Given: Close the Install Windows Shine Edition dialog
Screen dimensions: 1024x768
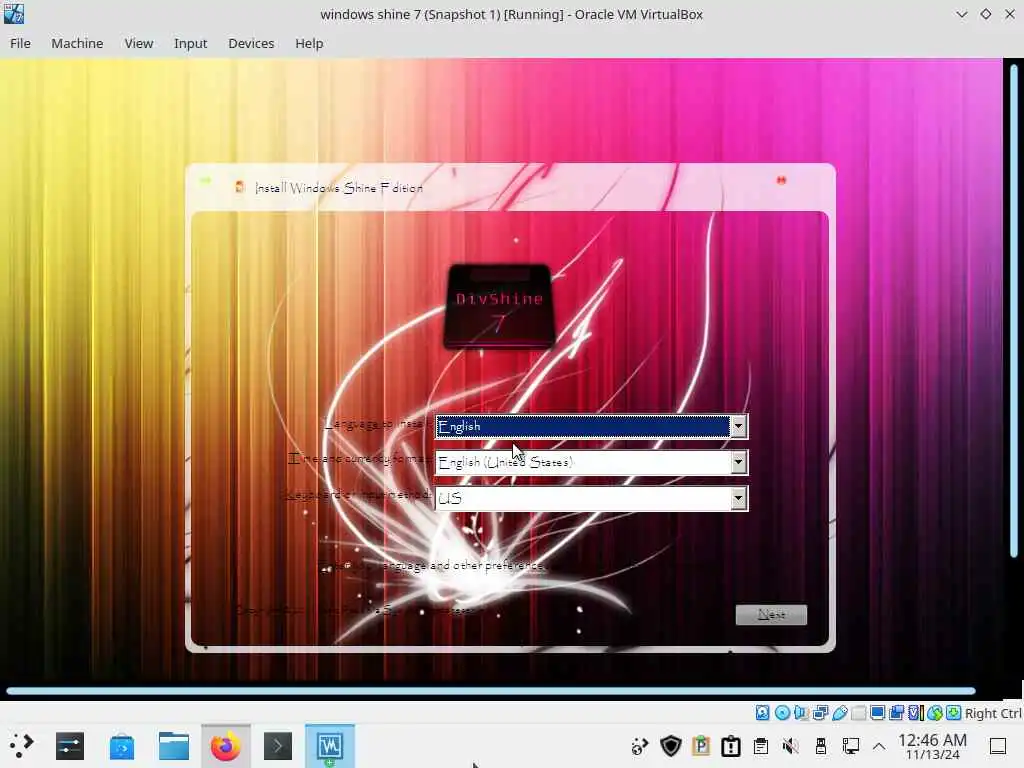Looking at the screenshot, I should 781,180.
